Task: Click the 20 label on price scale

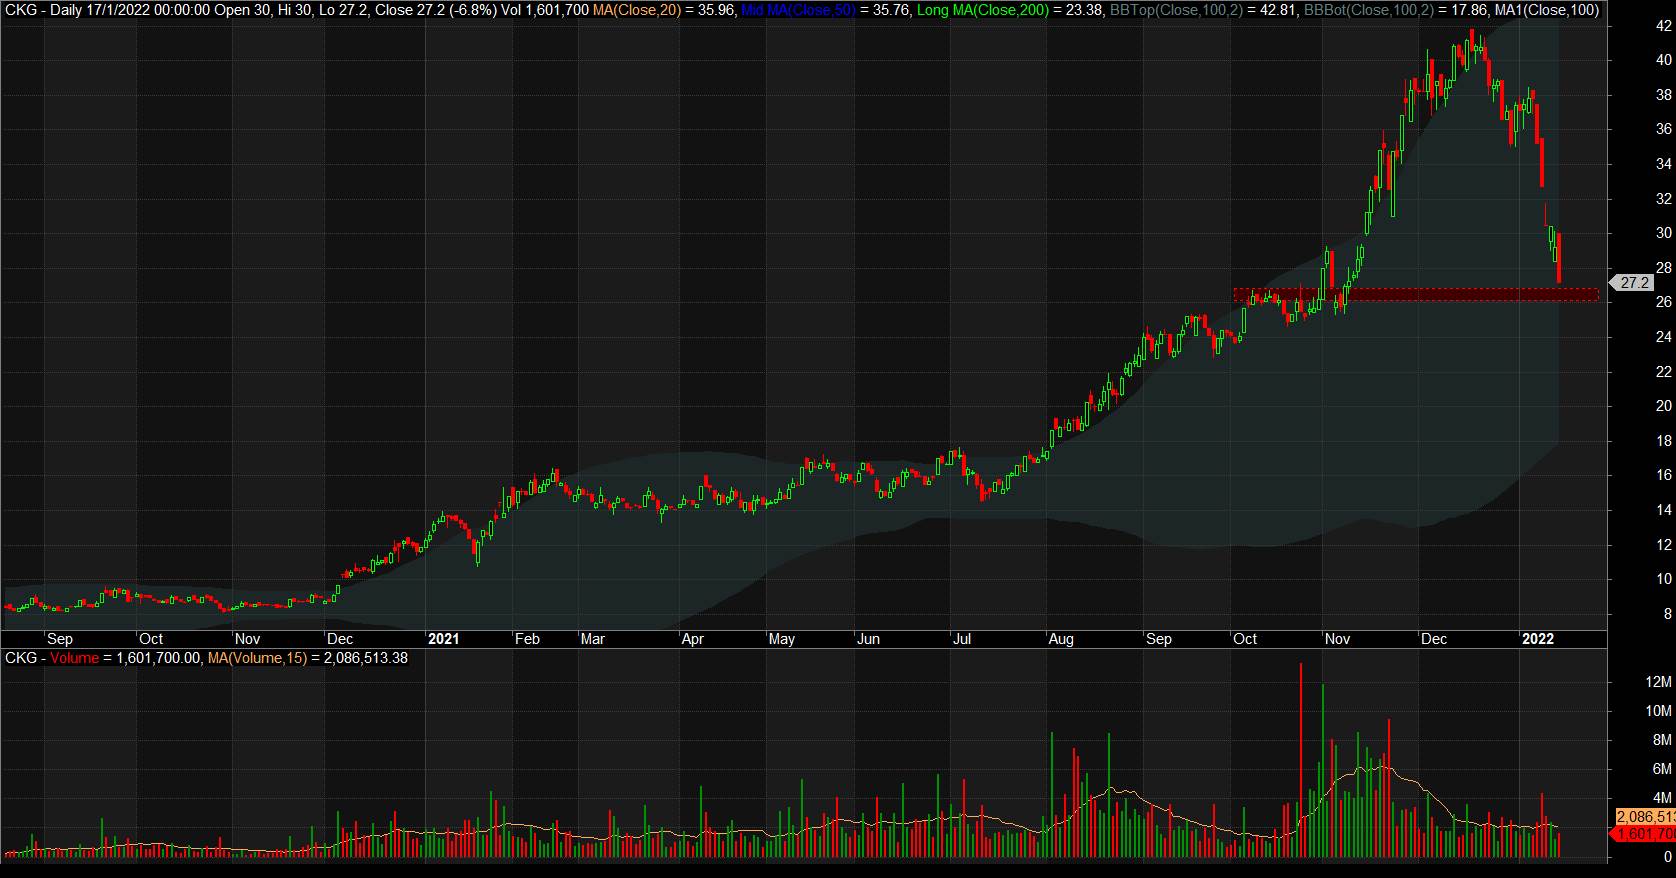Action: coord(1664,406)
